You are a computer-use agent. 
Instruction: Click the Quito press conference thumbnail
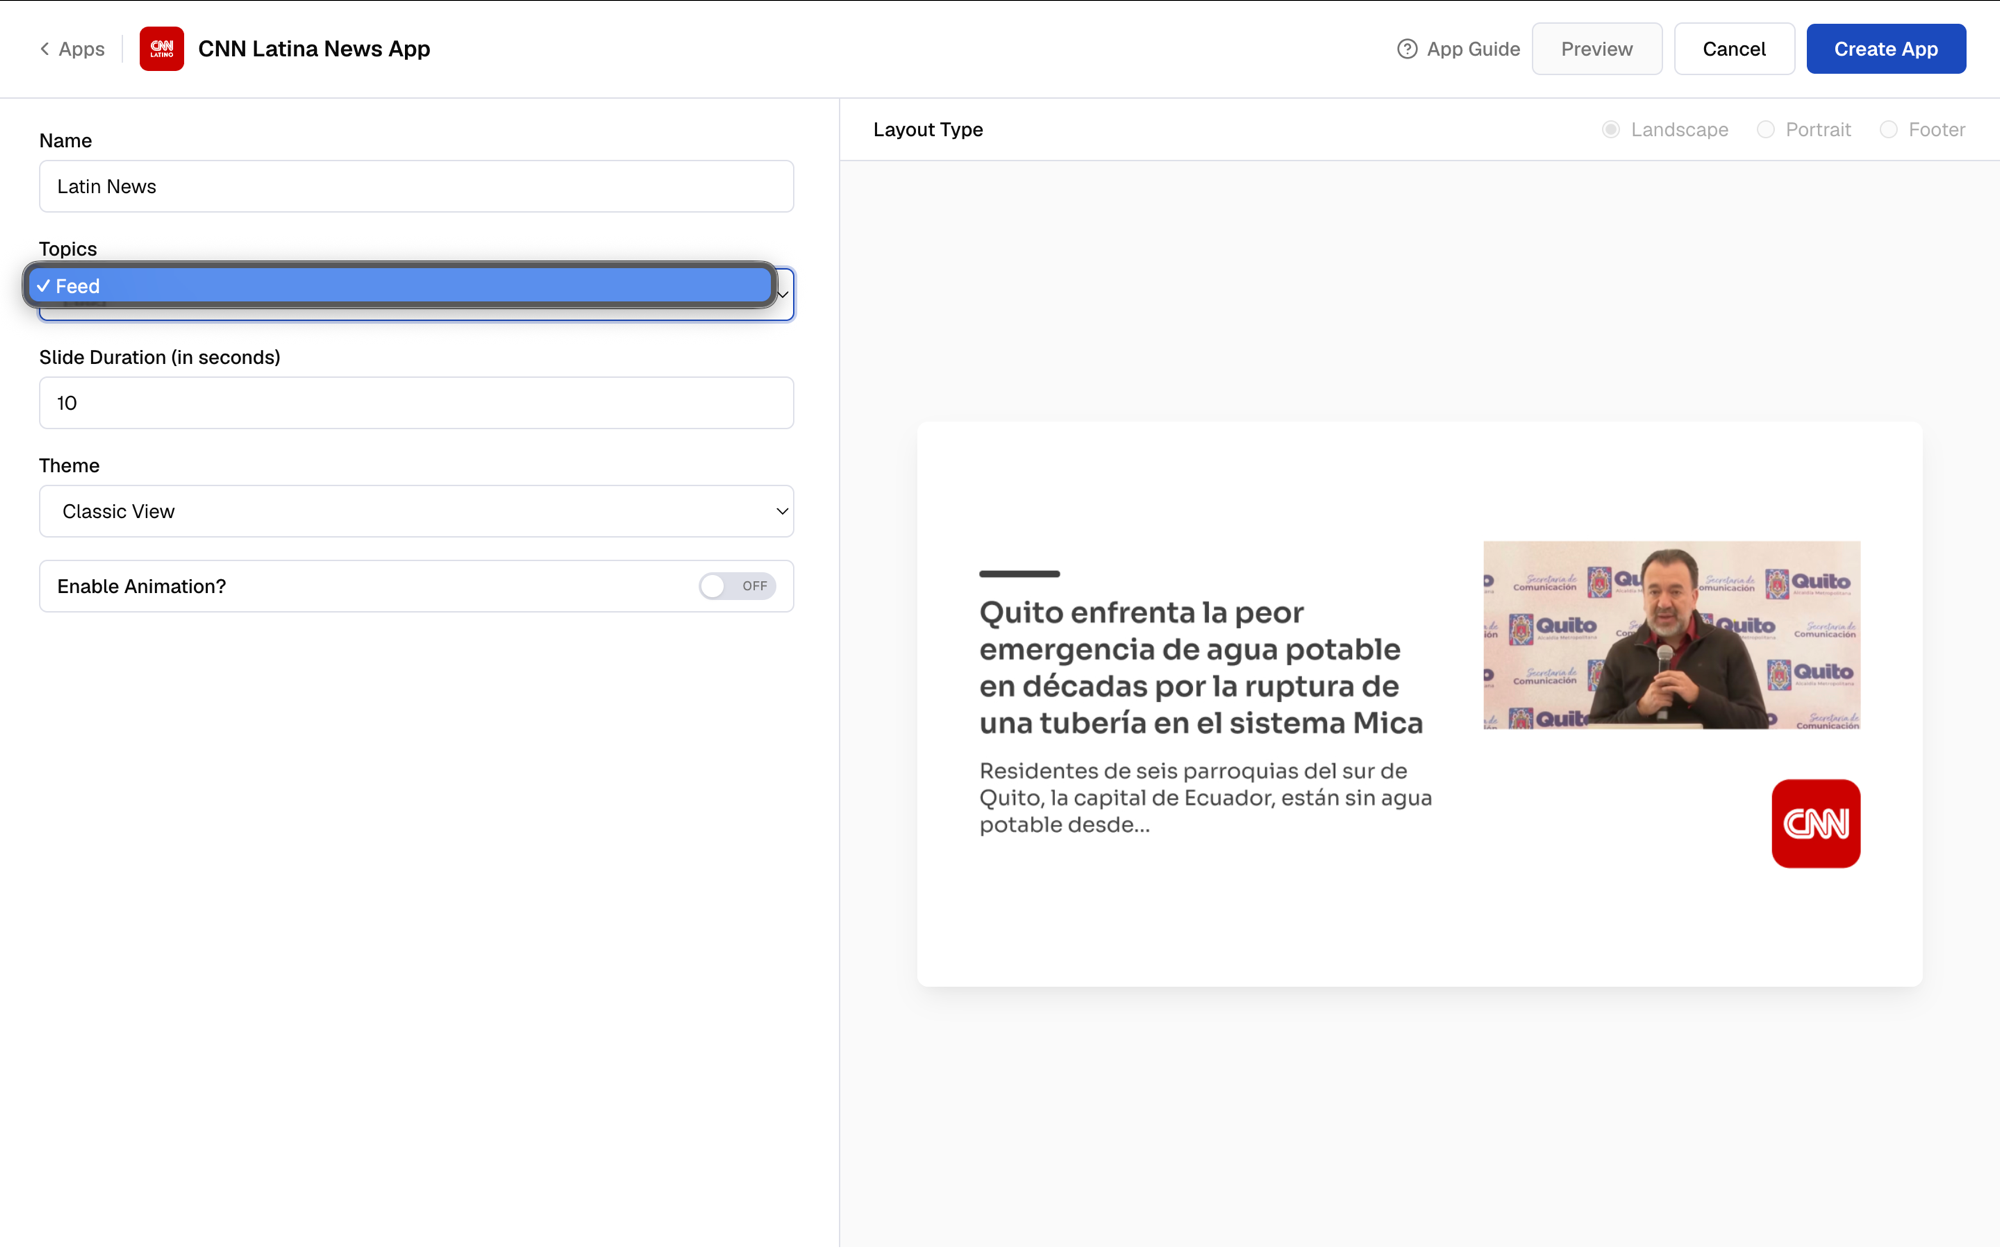coord(1671,635)
